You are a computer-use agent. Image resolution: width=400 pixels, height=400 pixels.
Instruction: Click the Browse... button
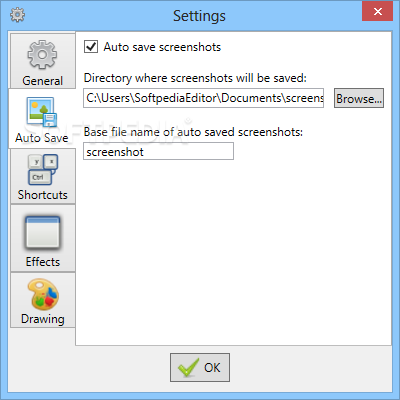359,98
